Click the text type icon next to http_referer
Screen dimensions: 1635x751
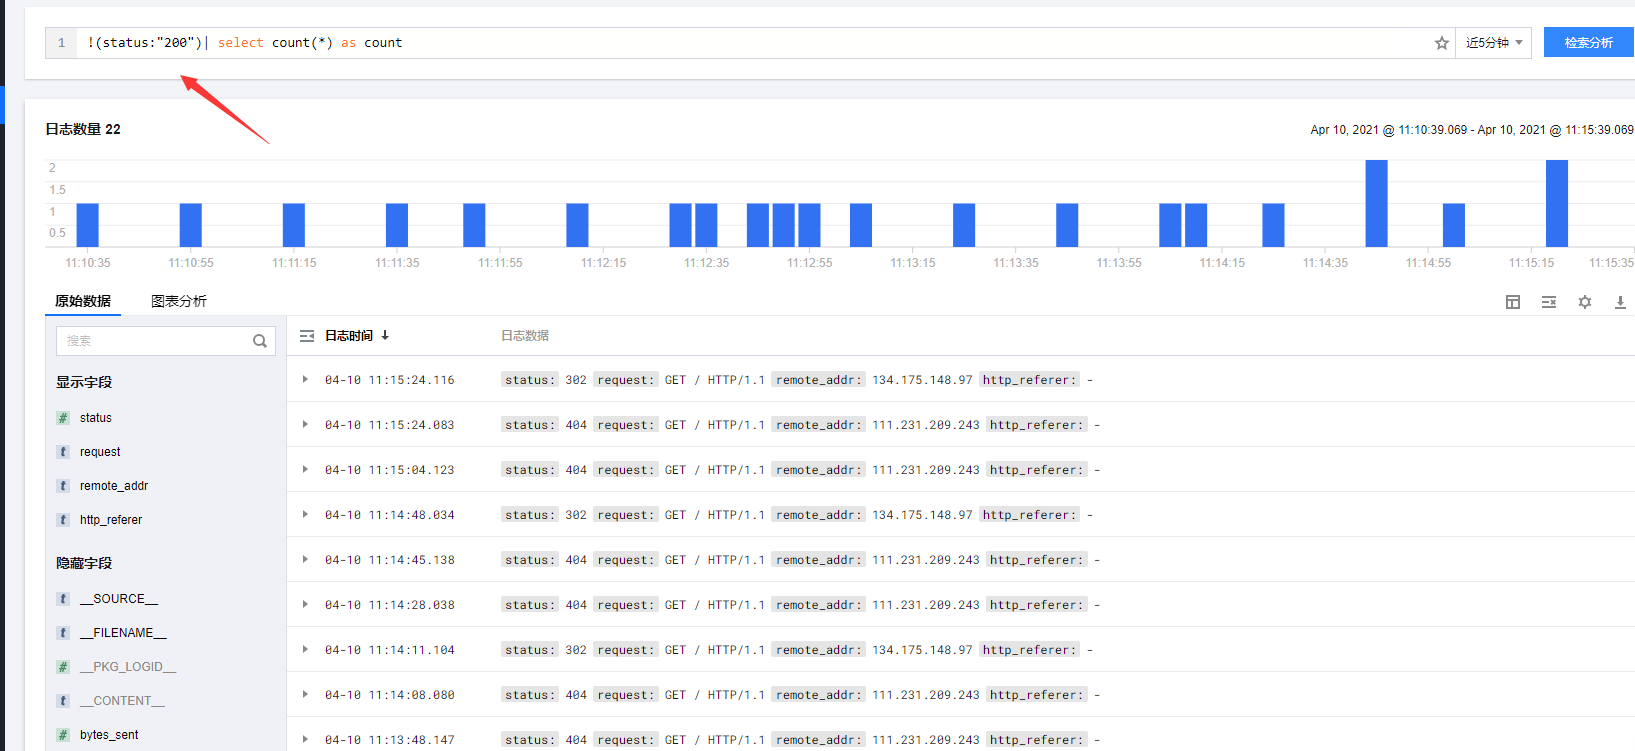click(63, 520)
